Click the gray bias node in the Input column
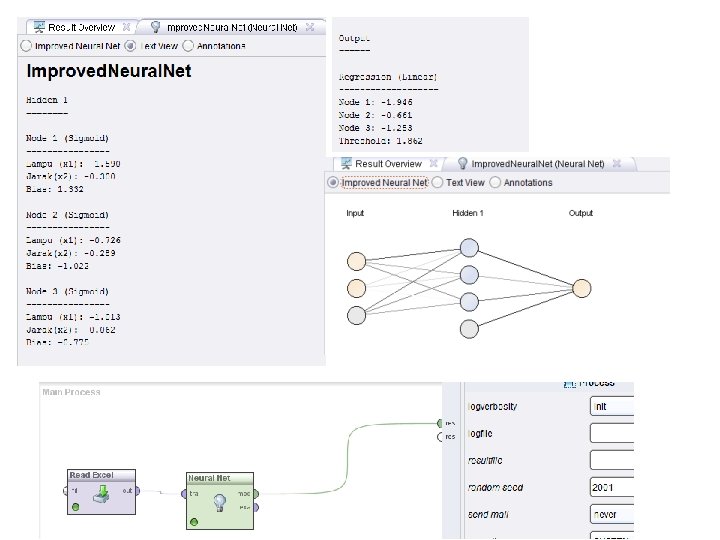Image resolution: width=720 pixels, height=540 pixels. tap(356, 315)
